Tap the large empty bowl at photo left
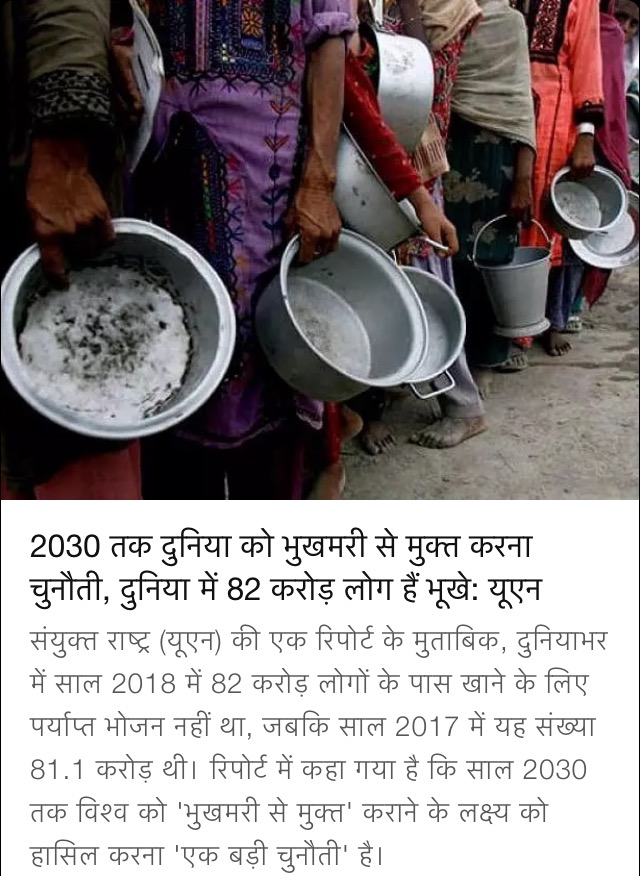 [x=116, y=328]
